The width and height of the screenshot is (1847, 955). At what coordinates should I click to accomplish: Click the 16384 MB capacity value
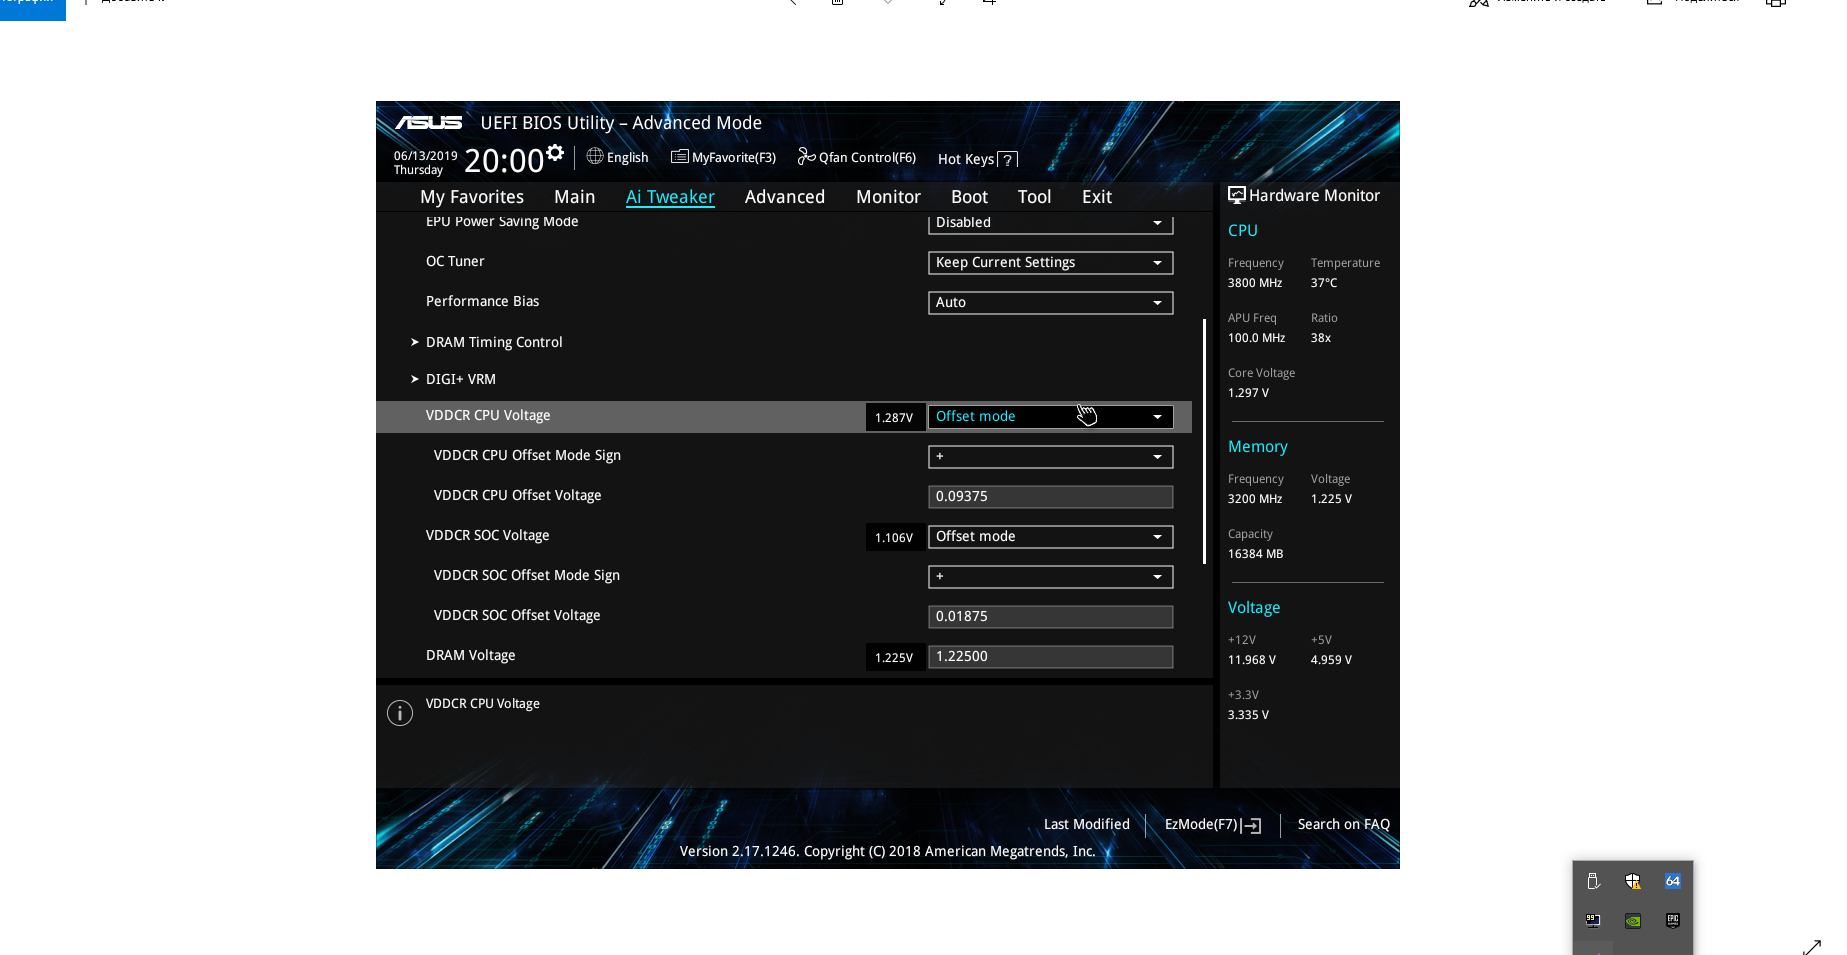(x=1256, y=554)
